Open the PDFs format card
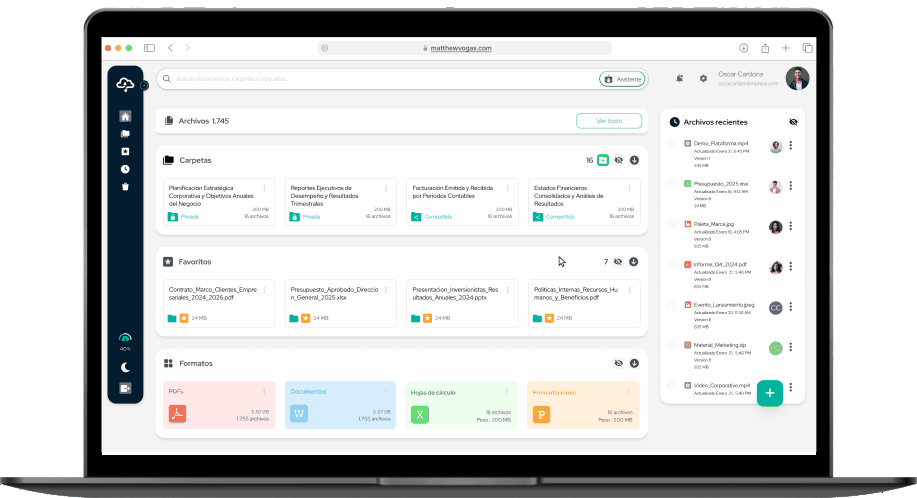Viewport: 917px width, 498px height. tap(219, 405)
